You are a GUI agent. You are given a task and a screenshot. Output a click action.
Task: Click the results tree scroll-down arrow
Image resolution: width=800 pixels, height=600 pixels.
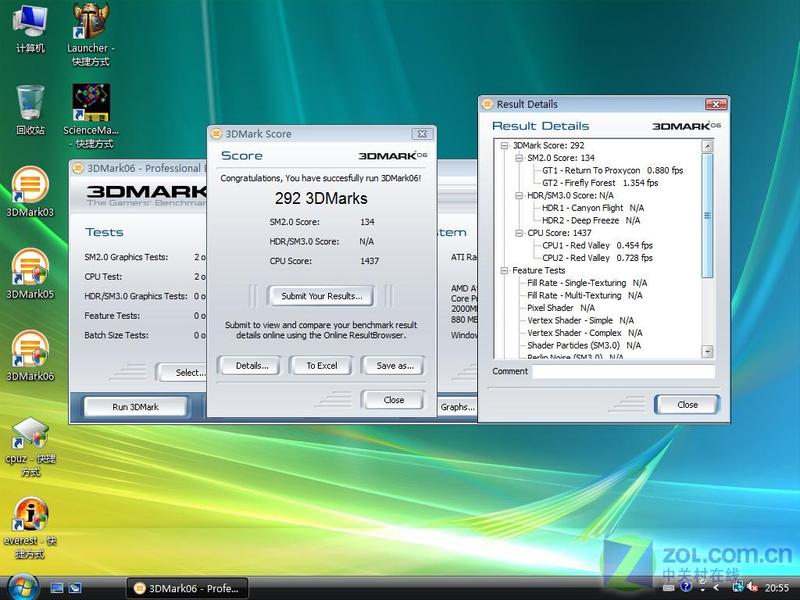[x=707, y=351]
